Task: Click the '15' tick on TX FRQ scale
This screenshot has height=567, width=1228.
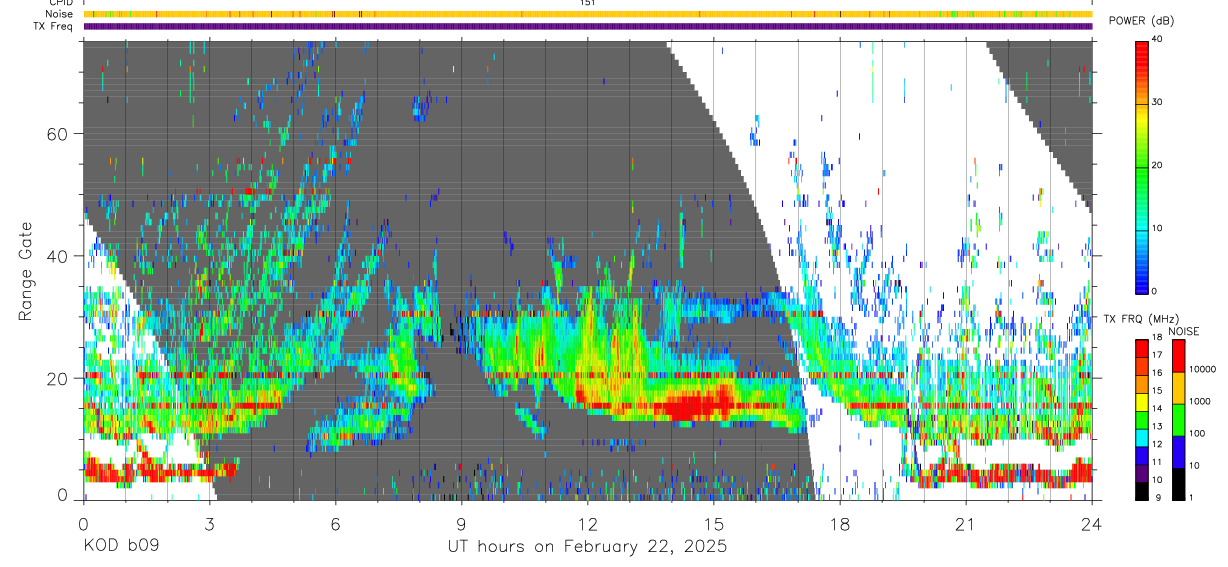Action: (x=1159, y=391)
